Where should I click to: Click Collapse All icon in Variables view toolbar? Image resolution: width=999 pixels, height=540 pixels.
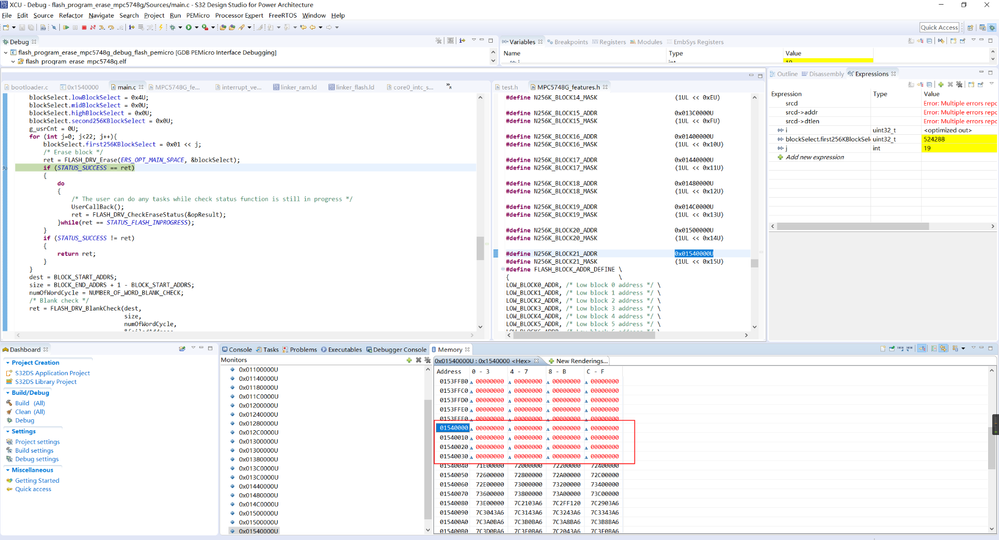point(930,41)
